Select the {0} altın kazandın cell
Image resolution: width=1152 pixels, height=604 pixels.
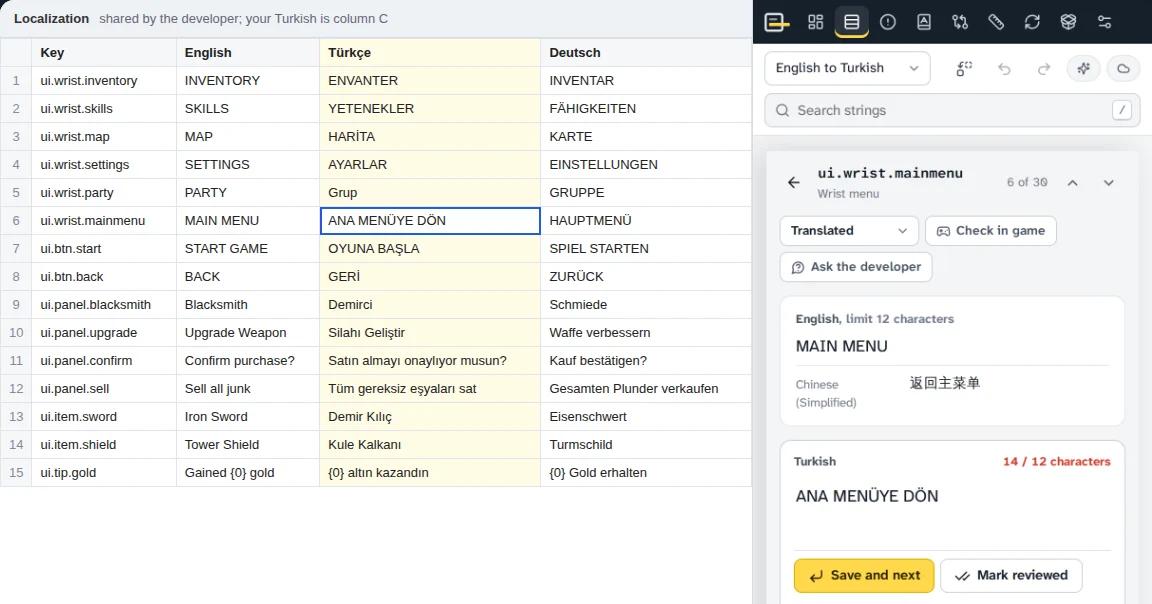click(x=430, y=472)
